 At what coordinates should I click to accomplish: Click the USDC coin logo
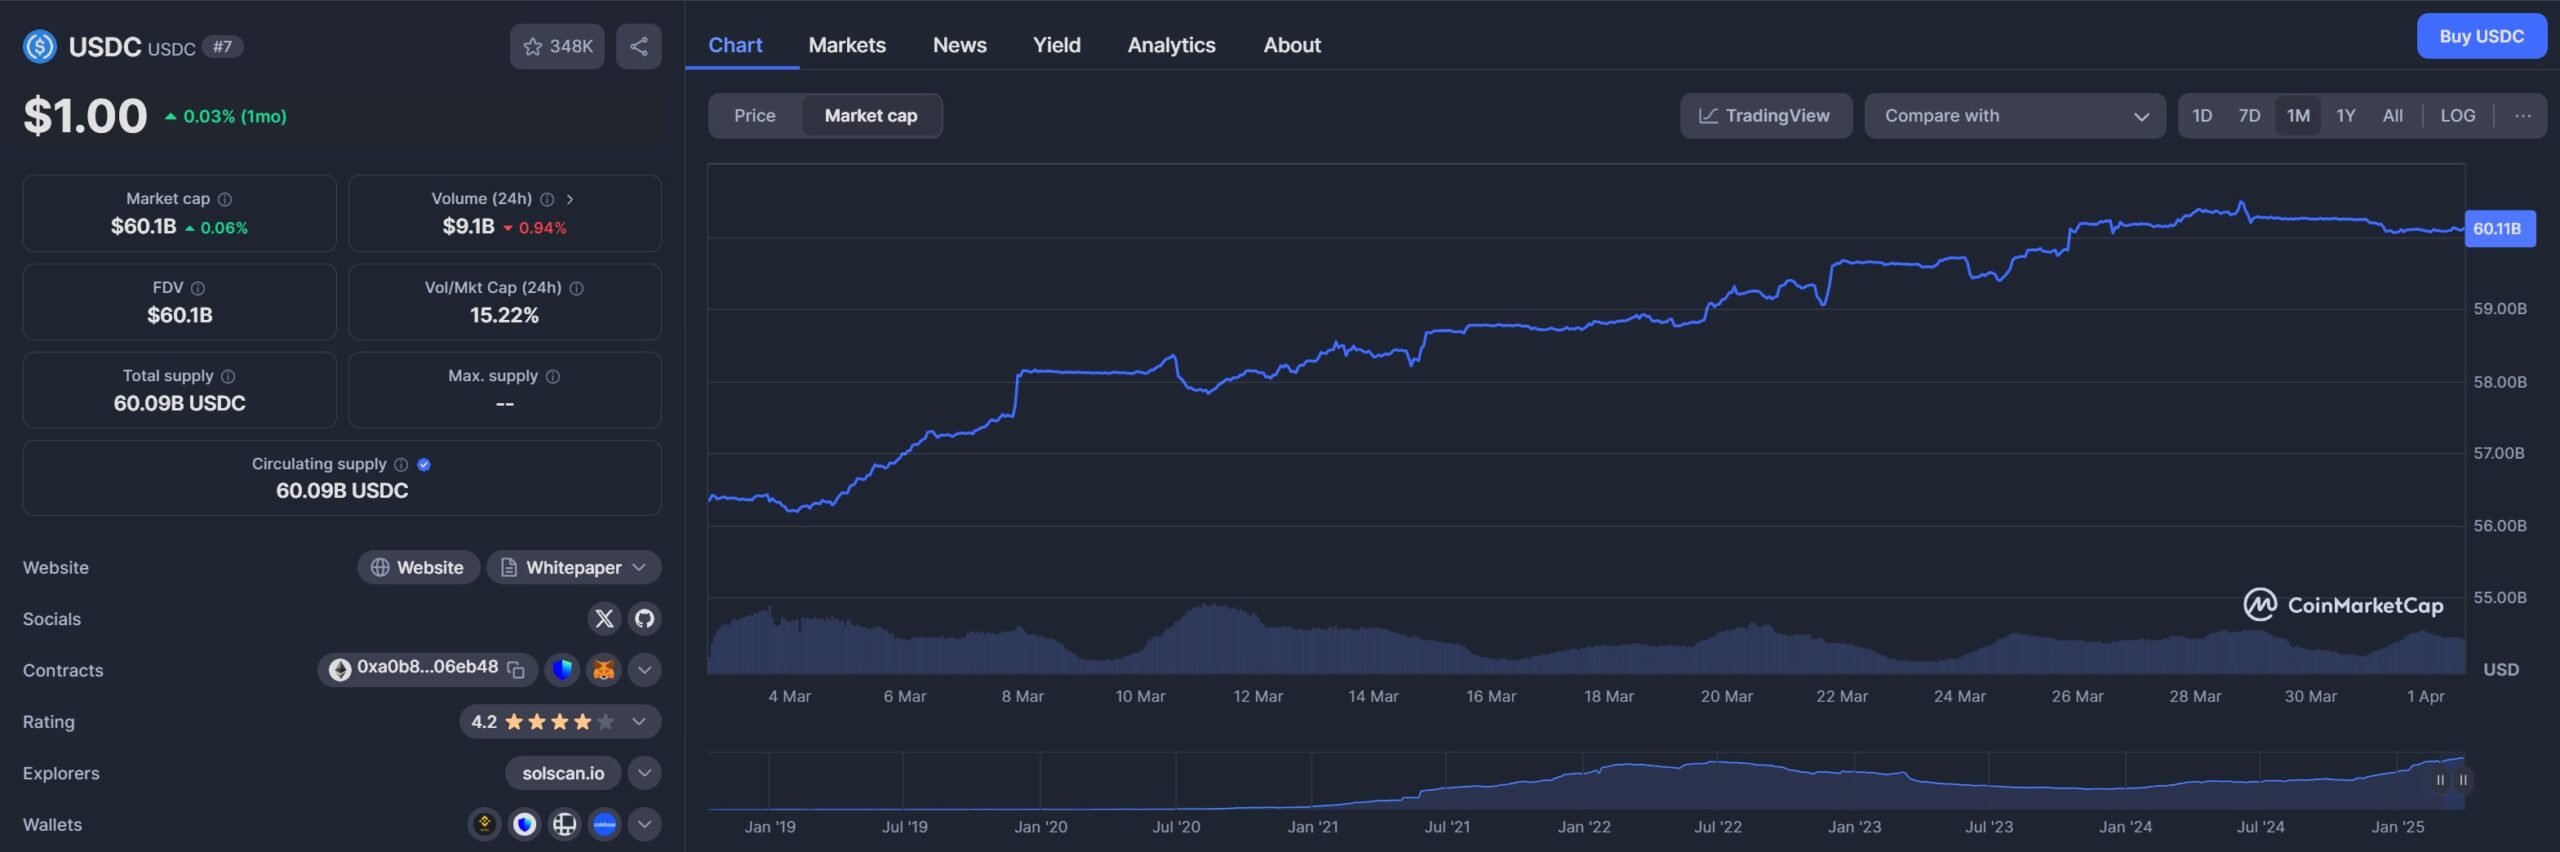(40, 47)
